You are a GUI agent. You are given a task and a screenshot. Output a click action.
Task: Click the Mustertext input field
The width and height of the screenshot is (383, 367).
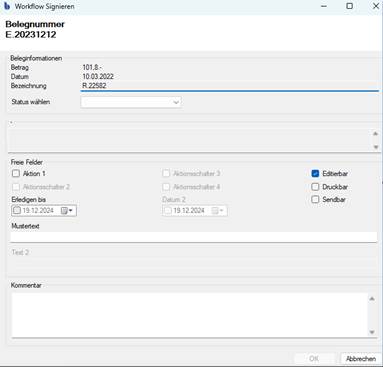(194, 237)
